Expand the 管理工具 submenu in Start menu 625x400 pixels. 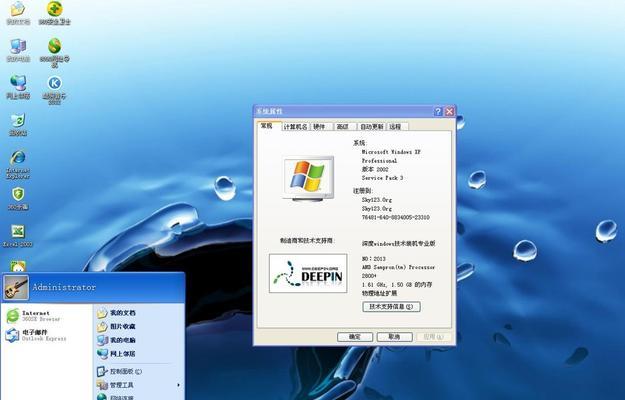tap(138, 385)
